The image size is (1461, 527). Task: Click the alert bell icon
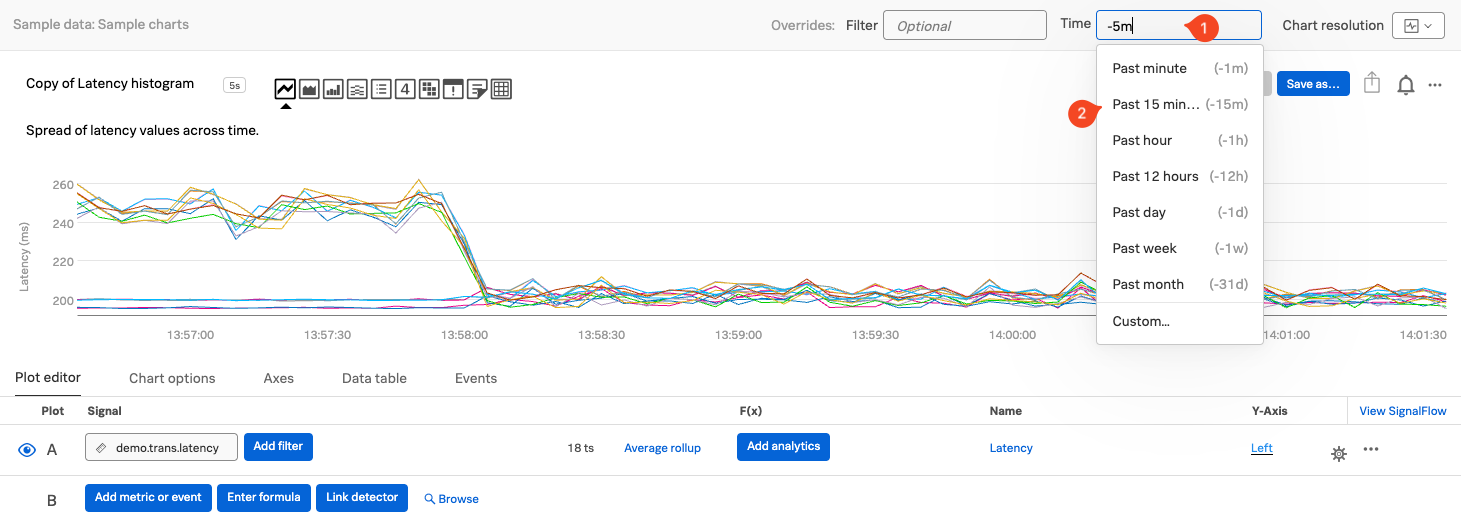(x=1406, y=85)
